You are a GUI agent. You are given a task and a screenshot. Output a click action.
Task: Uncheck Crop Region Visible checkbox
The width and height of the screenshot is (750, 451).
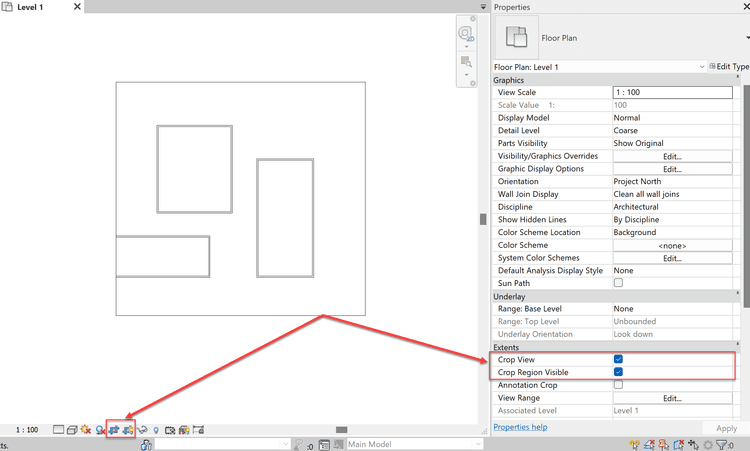pos(618,372)
